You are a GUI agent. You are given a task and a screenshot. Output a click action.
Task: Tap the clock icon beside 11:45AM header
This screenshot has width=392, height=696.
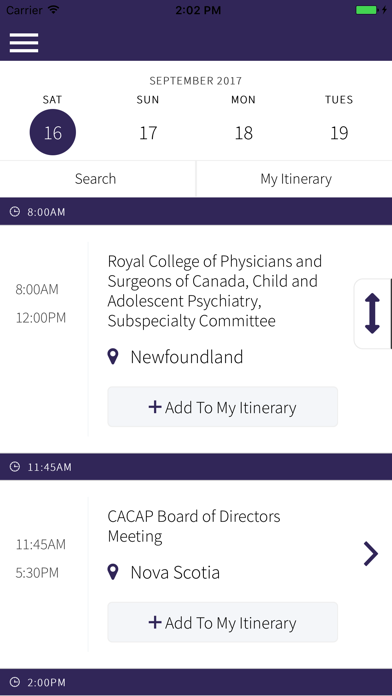coord(15,467)
